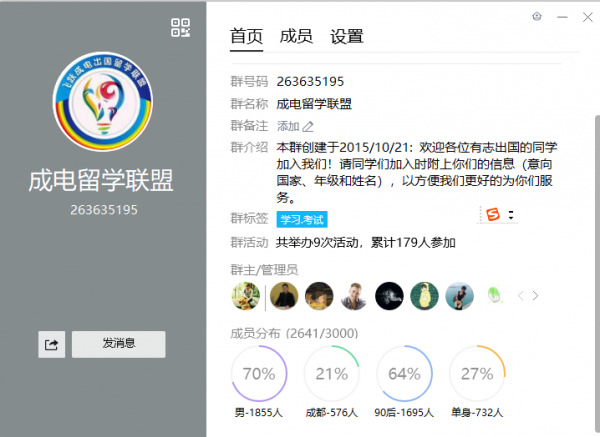Click the share group icon button
Viewport: 600px width, 437px height.
coord(52,344)
